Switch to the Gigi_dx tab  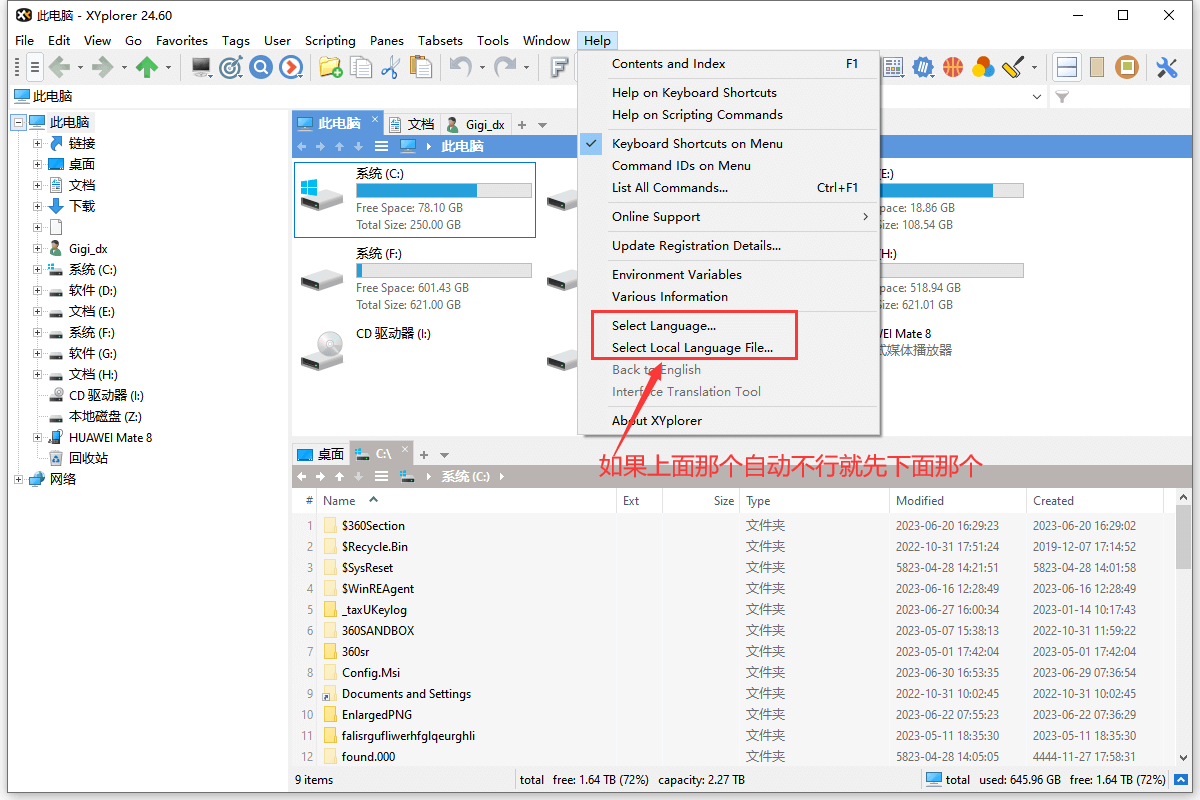(x=476, y=124)
